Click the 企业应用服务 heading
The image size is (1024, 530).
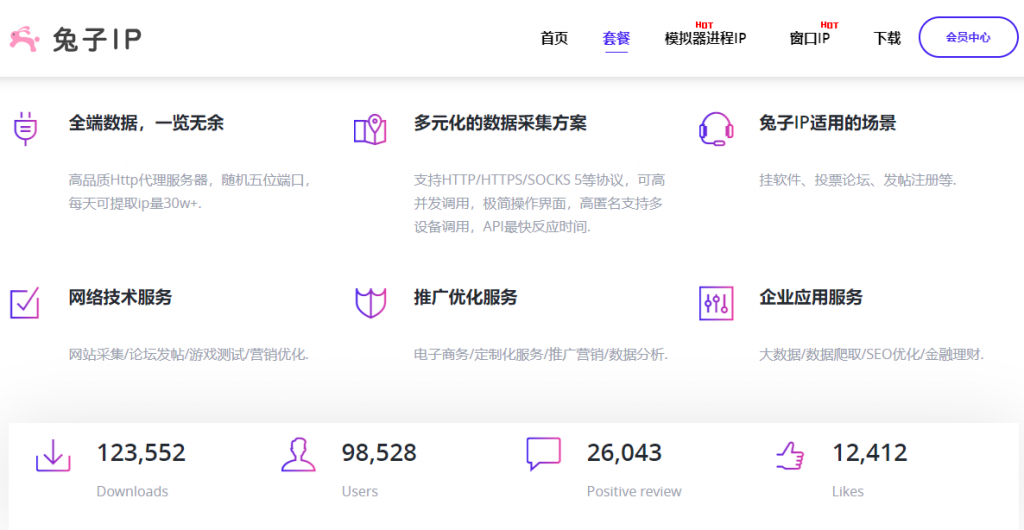click(810, 297)
